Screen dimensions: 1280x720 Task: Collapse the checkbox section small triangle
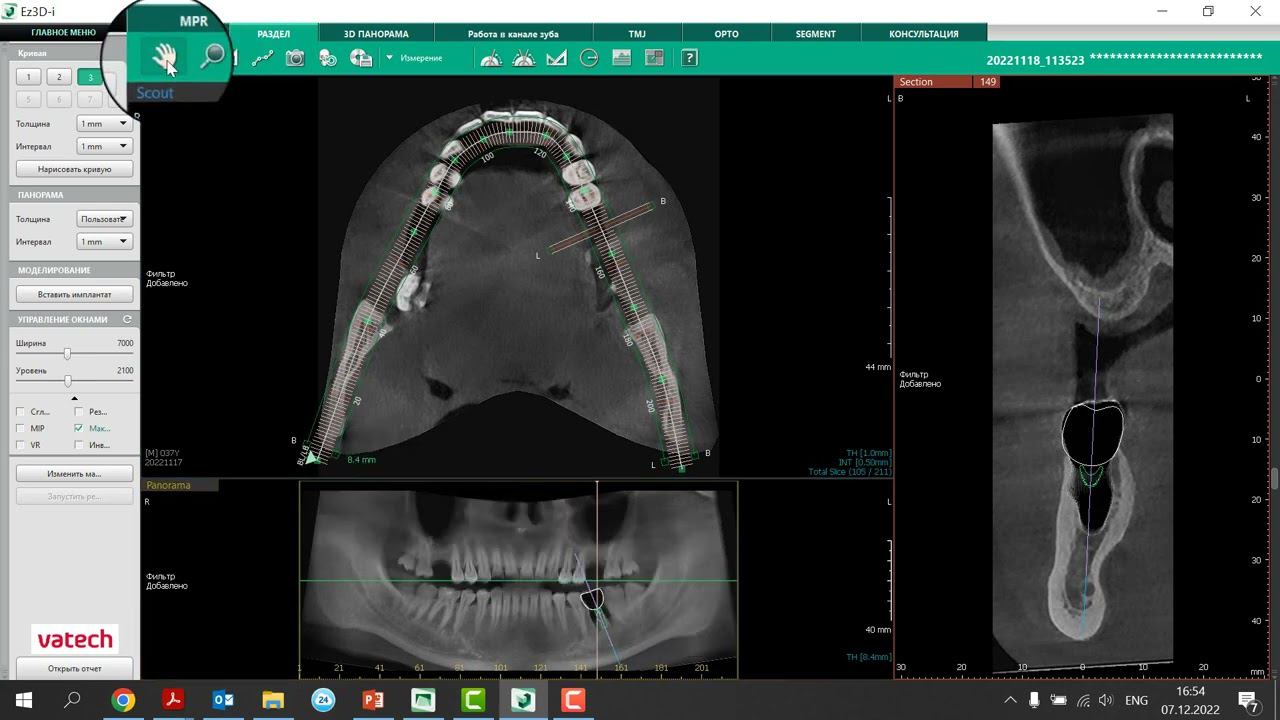74,398
